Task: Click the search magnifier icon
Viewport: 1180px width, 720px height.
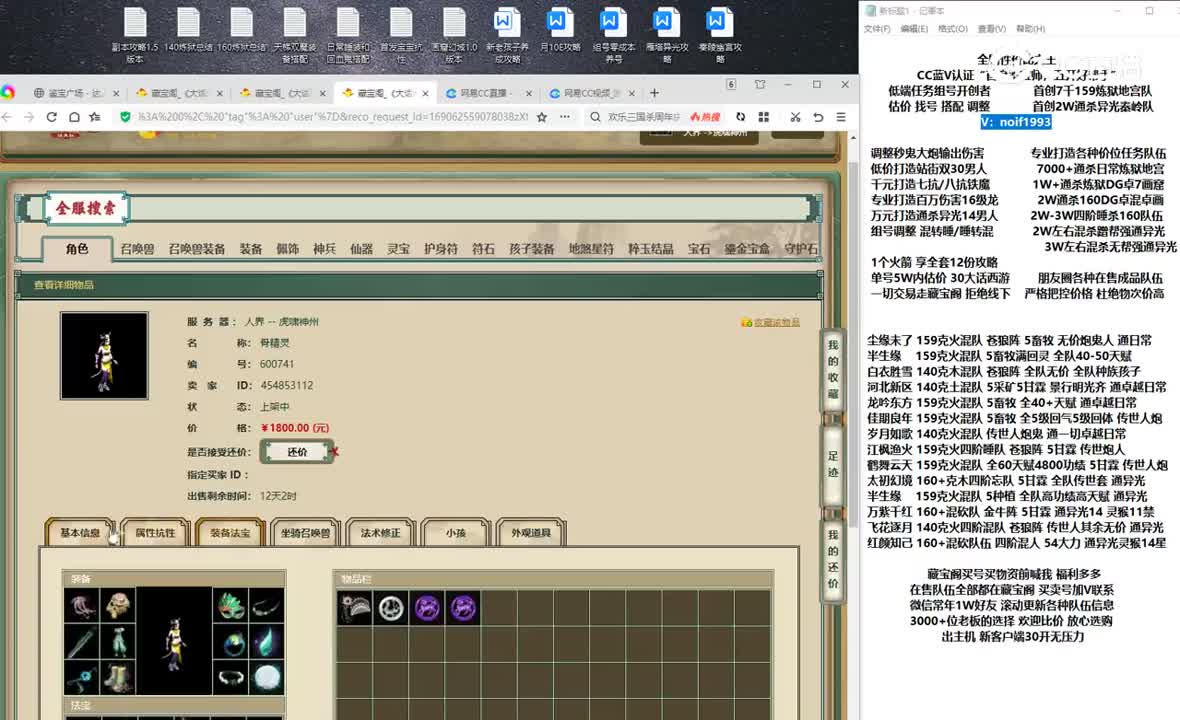Action: [x=595, y=117]
